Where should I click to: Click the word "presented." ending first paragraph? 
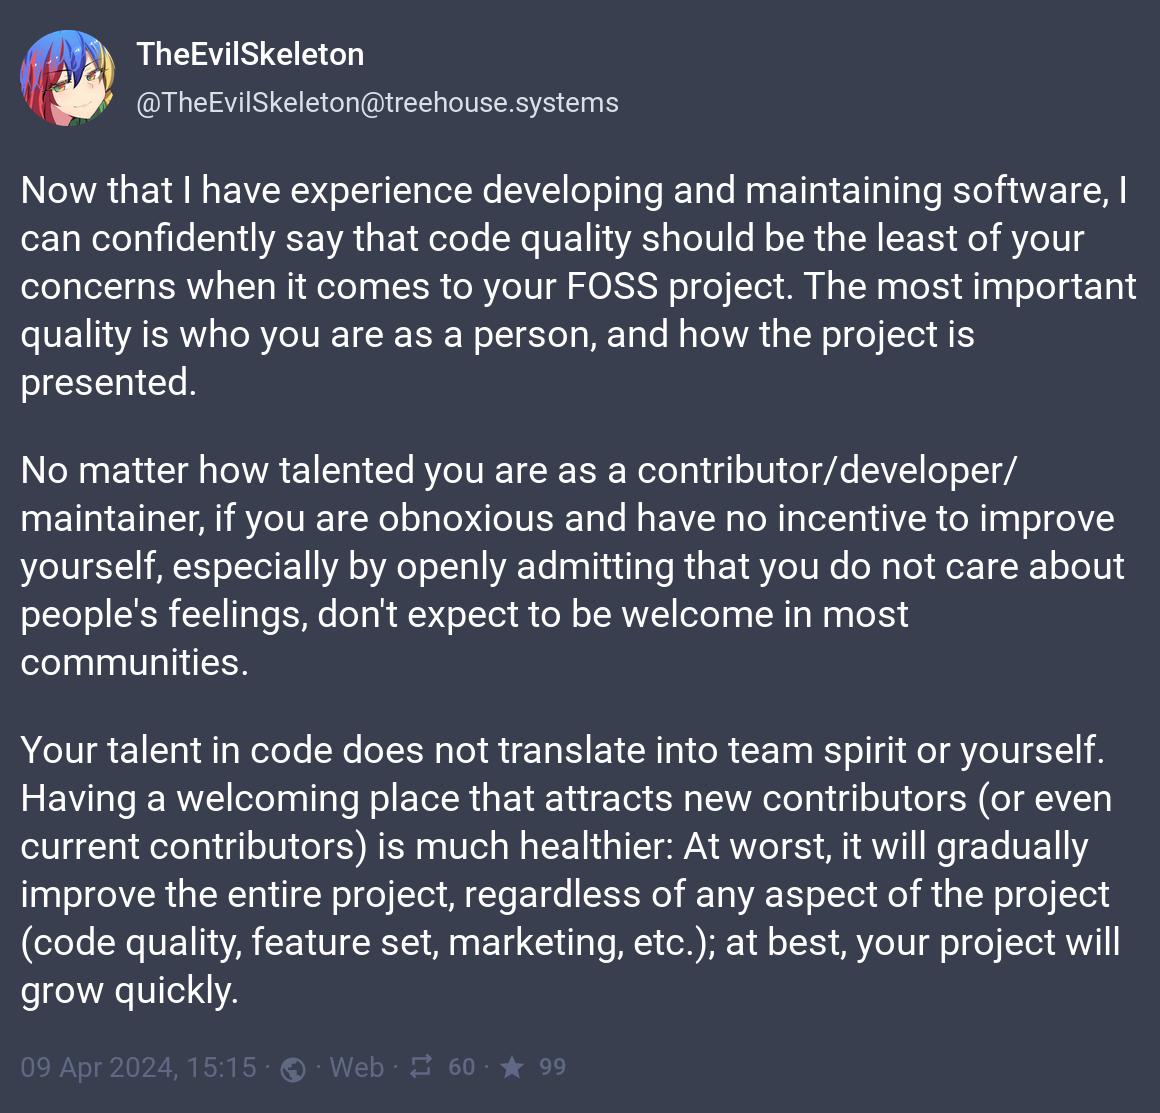click(108, 382)
